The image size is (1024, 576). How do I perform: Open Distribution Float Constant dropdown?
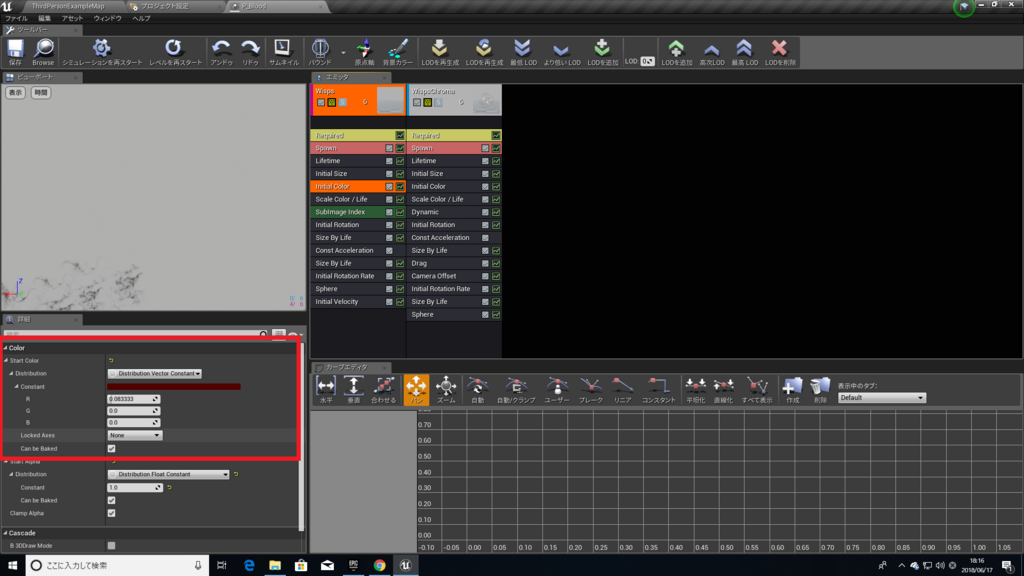click(168, 474)
